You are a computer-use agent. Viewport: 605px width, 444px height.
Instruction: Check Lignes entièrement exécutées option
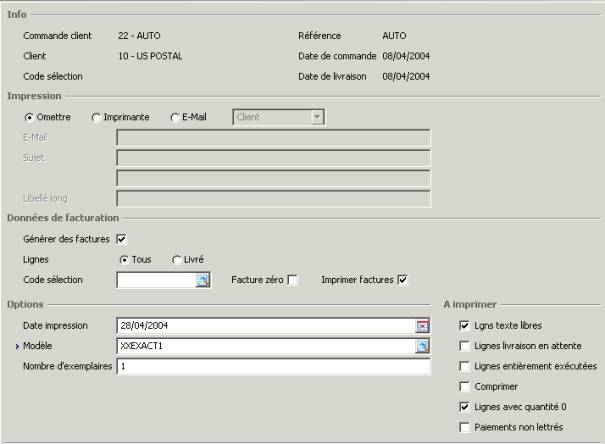click(x=464, y=366)
